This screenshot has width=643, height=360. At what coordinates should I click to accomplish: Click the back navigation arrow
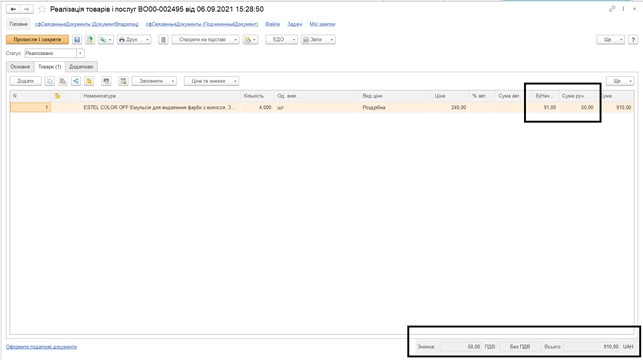[x=13, y=9]
